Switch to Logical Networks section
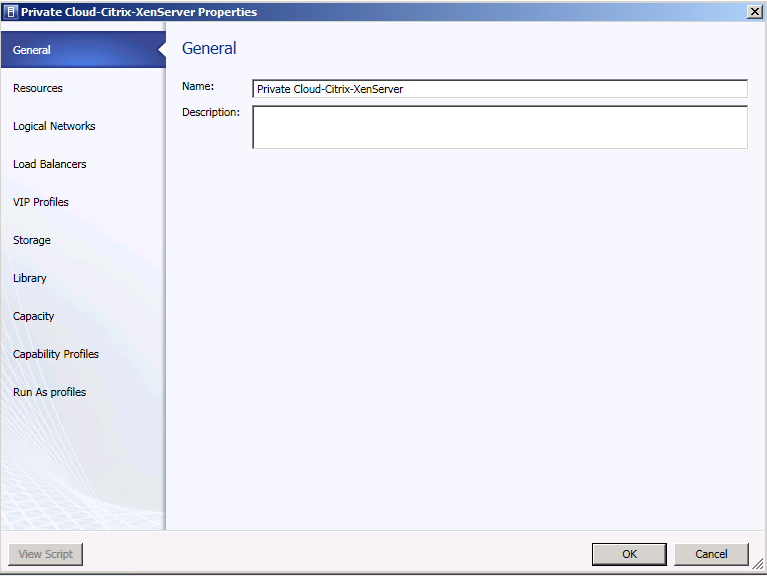767x576 pixels. pos(54,126)
